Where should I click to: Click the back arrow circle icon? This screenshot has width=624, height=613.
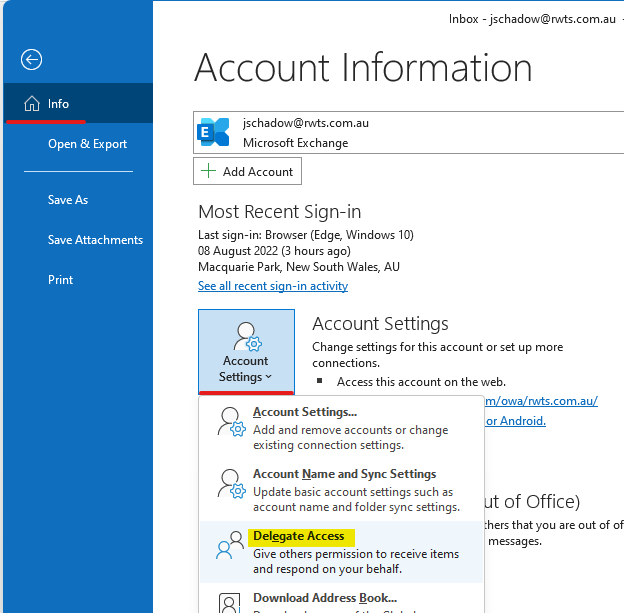pyautogui.click(x=31, y=60)
